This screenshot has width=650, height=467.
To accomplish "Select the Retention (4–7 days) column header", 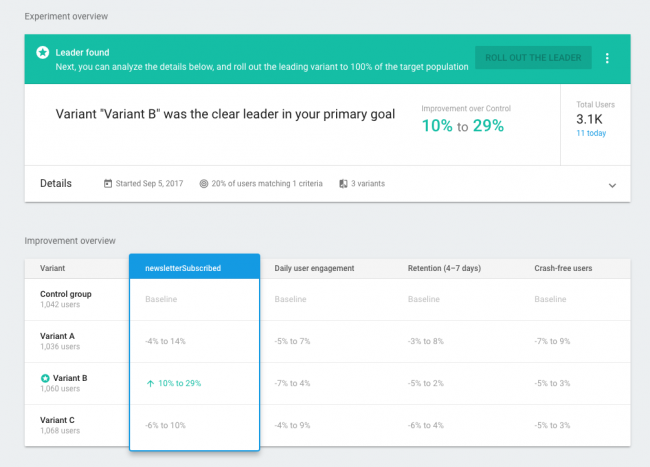I will (448, 268).
